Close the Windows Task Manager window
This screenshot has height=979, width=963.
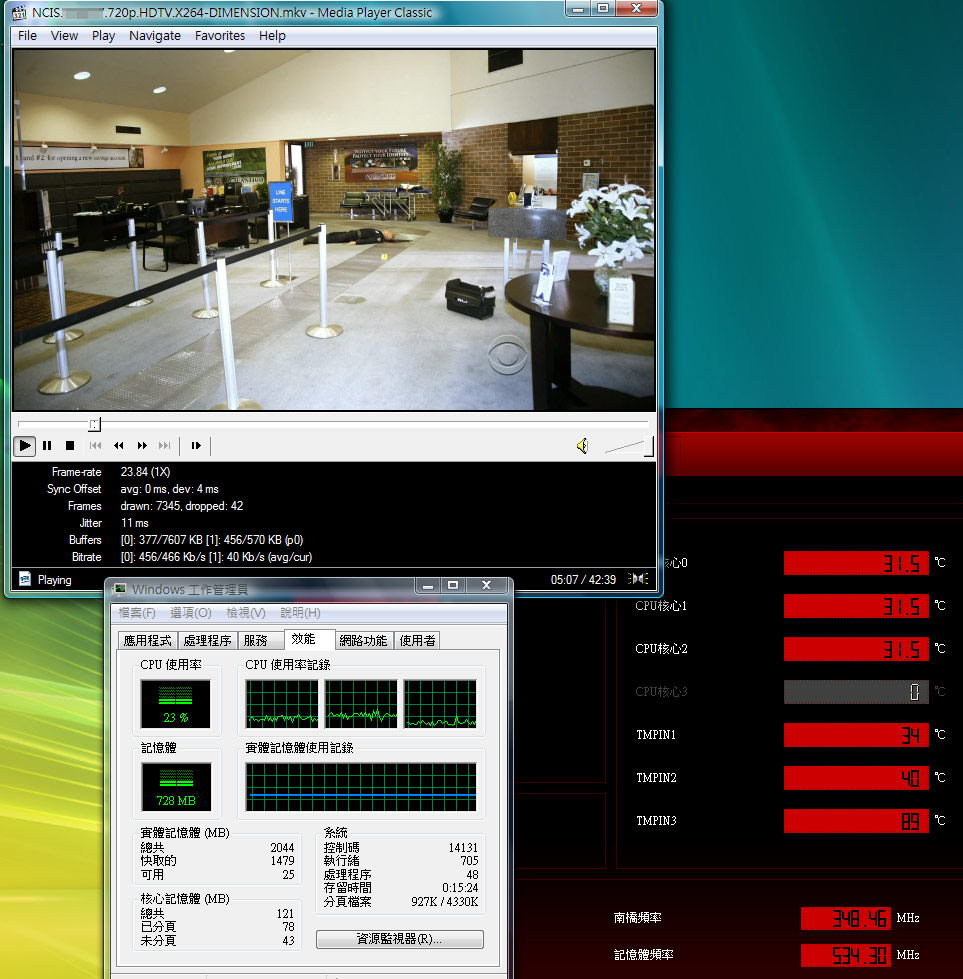[487, 586]
